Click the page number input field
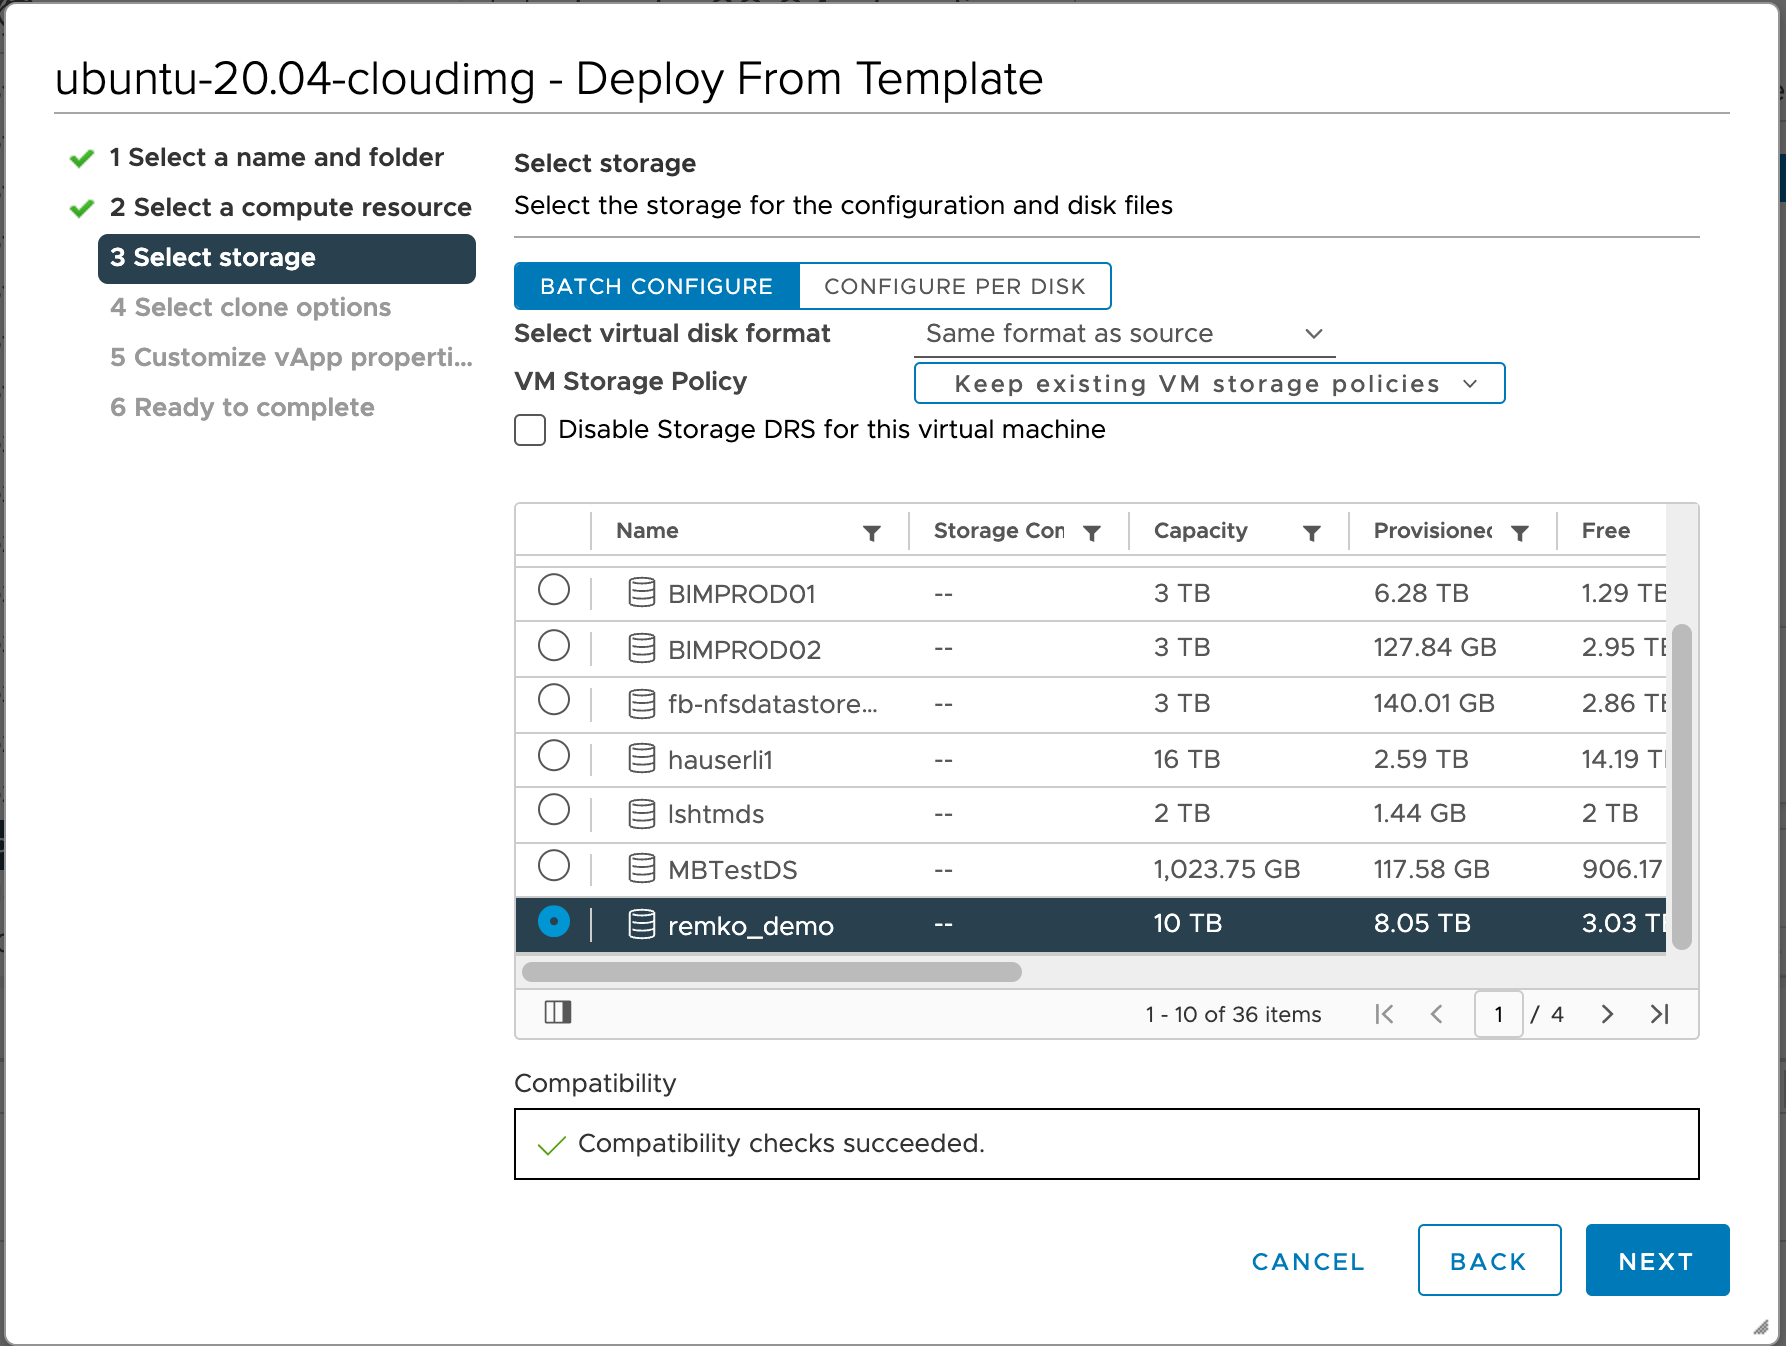1786x1346 pixels. (1498, 1013)
